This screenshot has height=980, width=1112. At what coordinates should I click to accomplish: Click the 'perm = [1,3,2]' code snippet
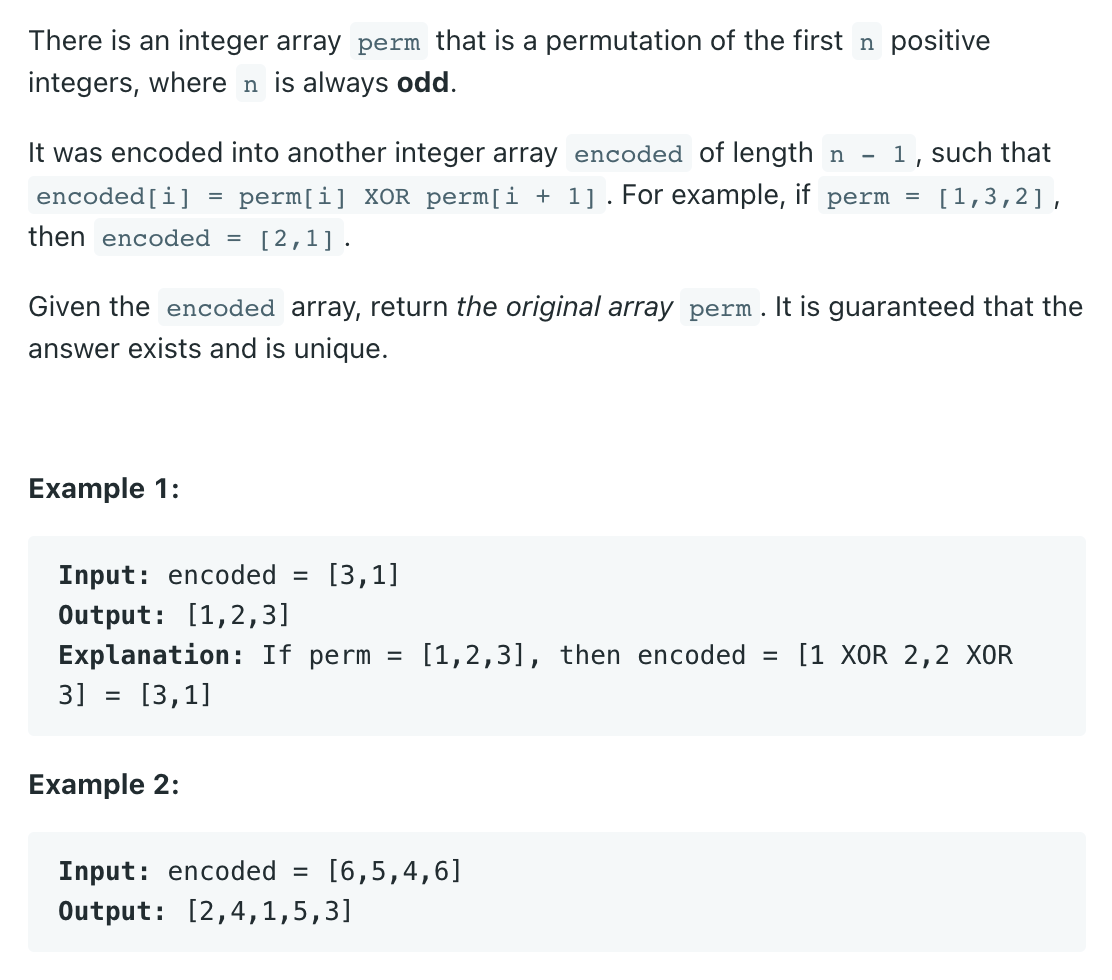(935, 195)
